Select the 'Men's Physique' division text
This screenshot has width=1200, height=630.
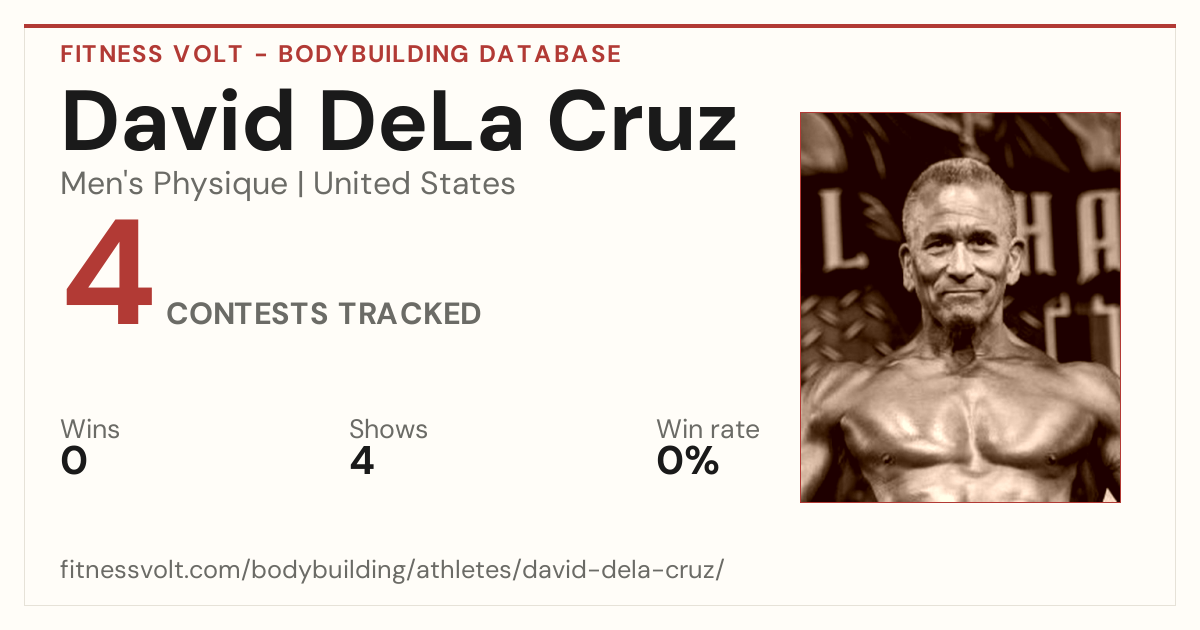point(174,184)
